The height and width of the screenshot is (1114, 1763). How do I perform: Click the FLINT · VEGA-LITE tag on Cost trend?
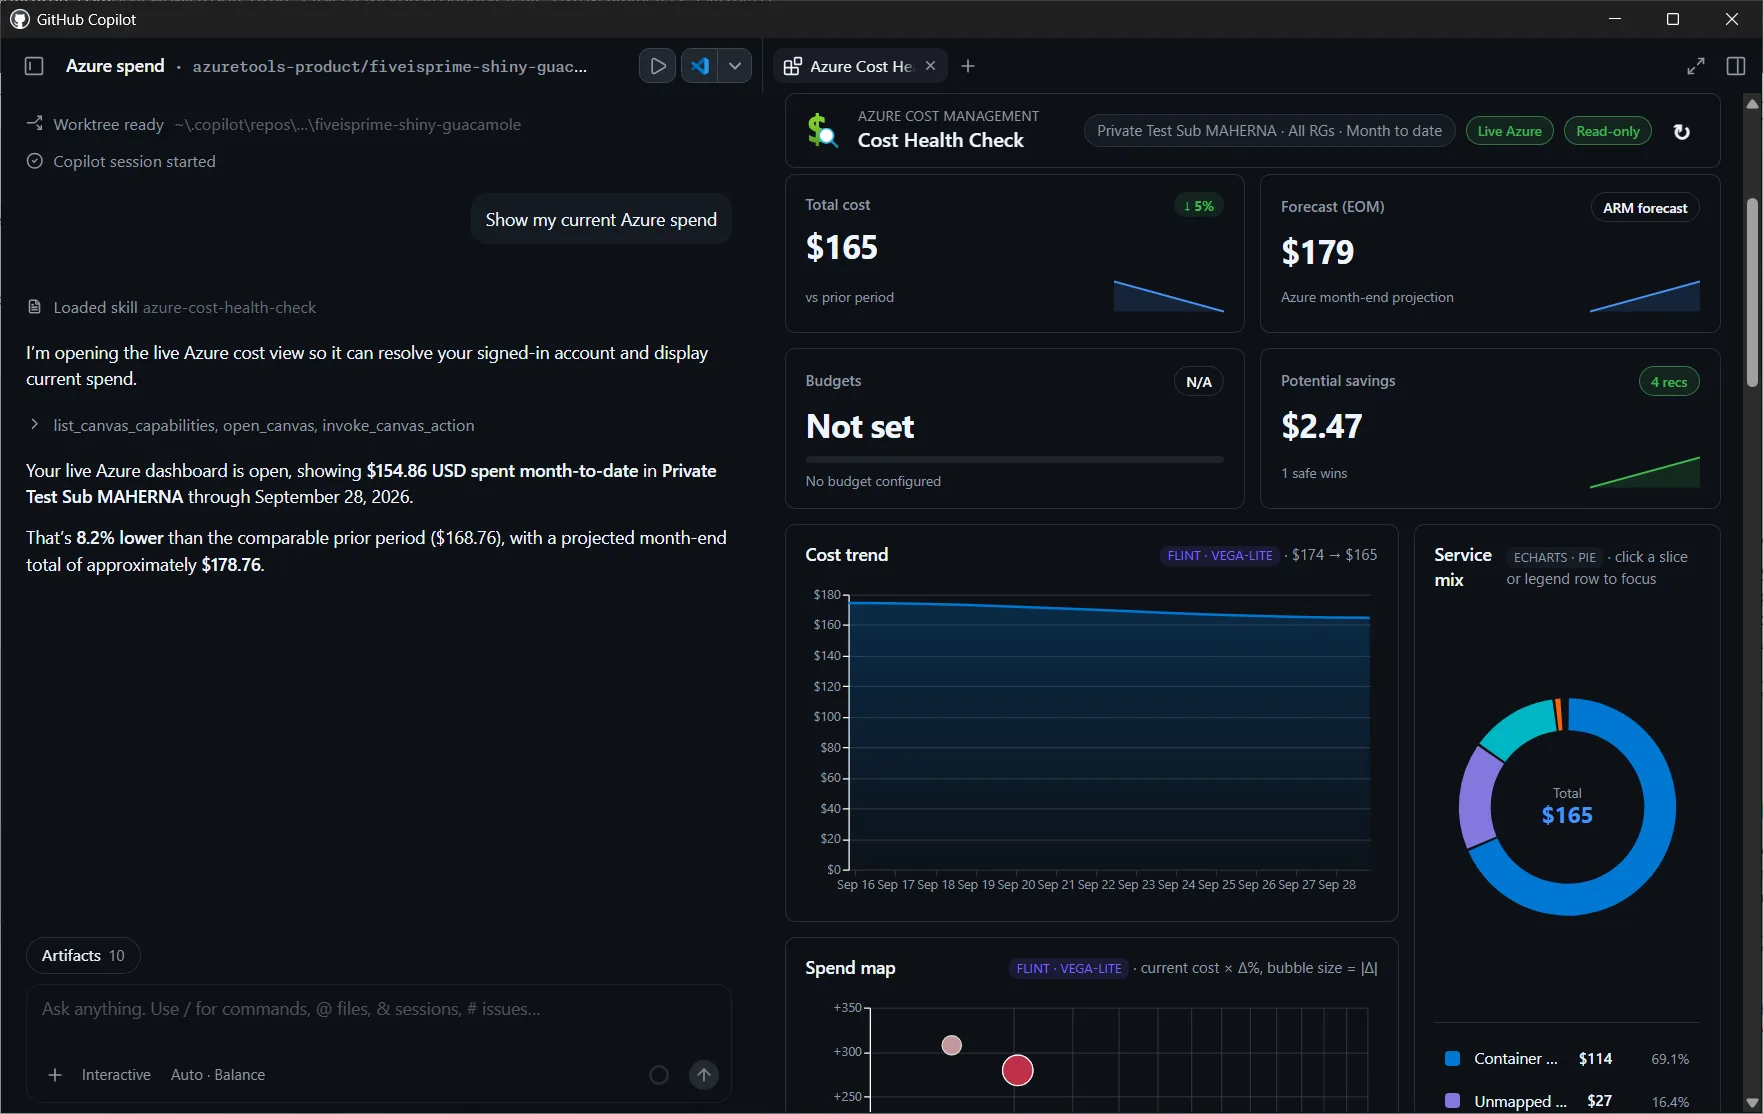[1220, 555]
